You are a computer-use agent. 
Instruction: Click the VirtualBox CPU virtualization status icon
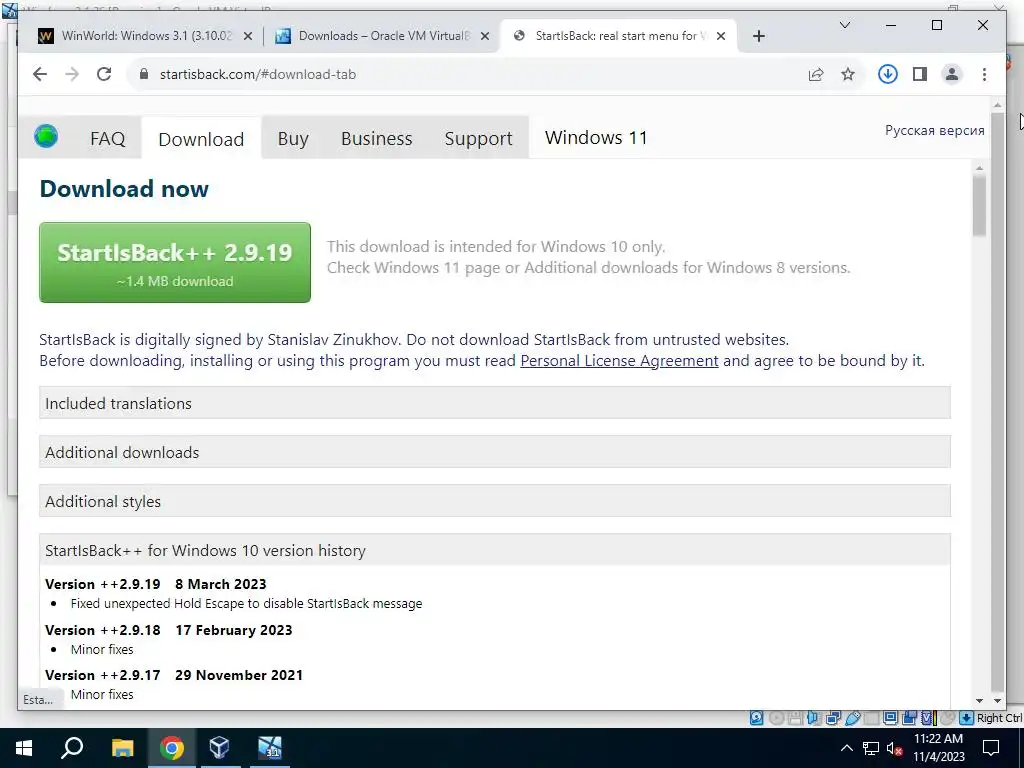[928, 718]
